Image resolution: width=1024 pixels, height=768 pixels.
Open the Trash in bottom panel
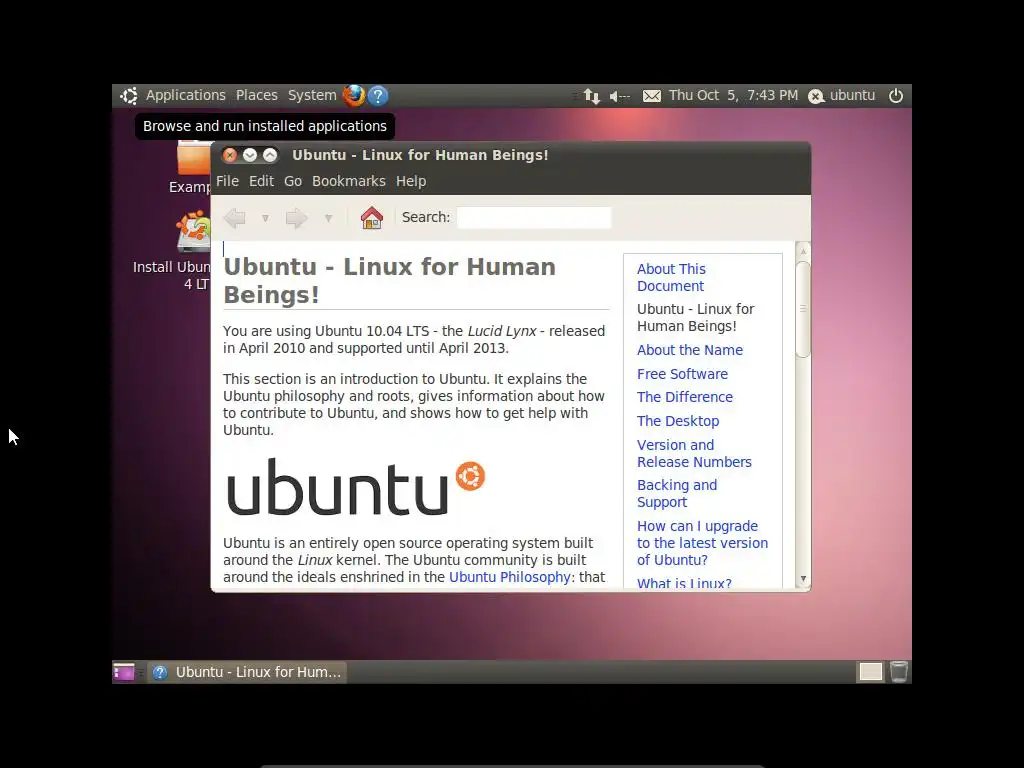[899, 671]
